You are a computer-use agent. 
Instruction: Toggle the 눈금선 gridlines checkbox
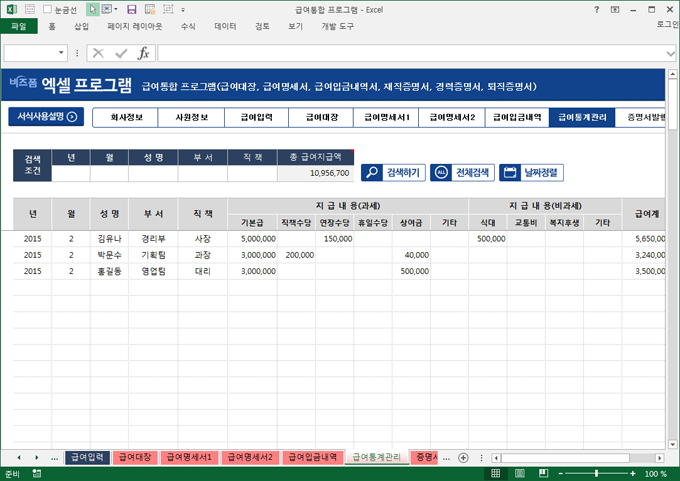(x=48, y=9)
